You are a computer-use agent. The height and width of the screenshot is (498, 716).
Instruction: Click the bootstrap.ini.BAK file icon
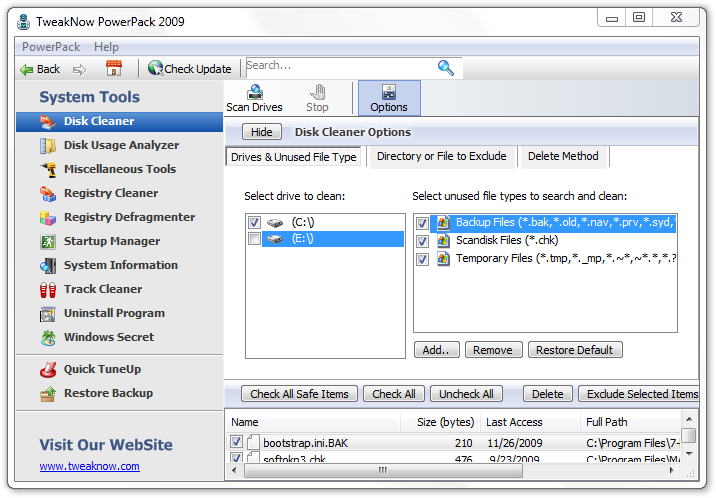[253, 442]
